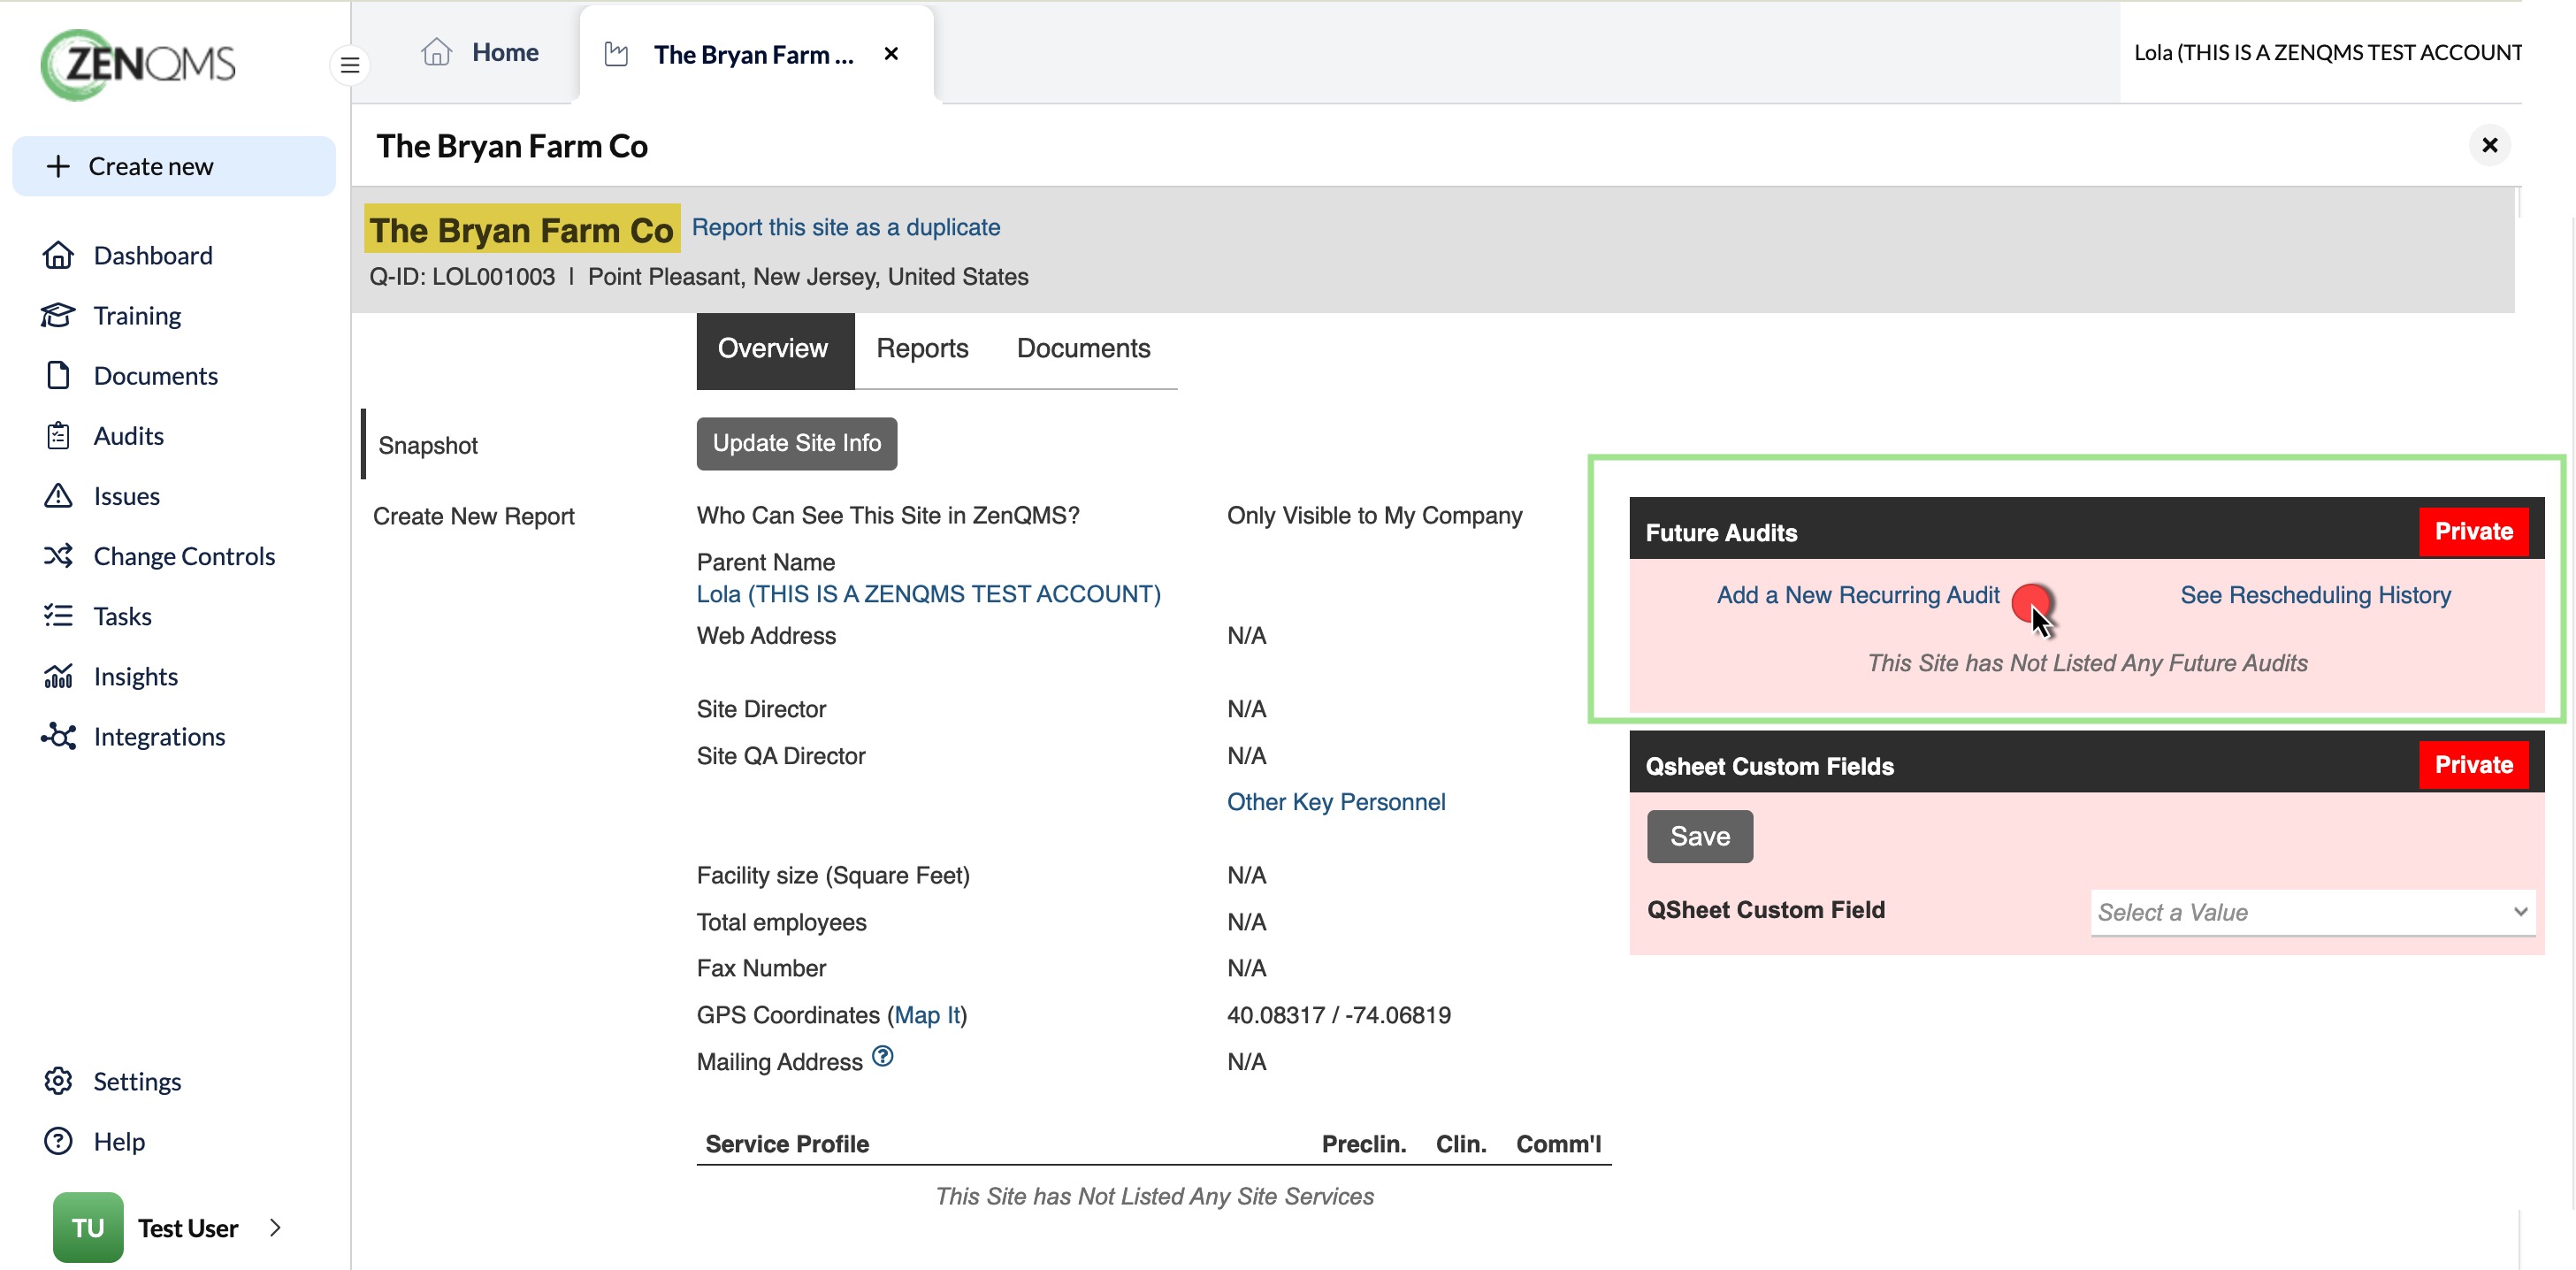Click the Service Profile header
The width and height of the screenshot is (2576, 1270).
pos(787,1143)
